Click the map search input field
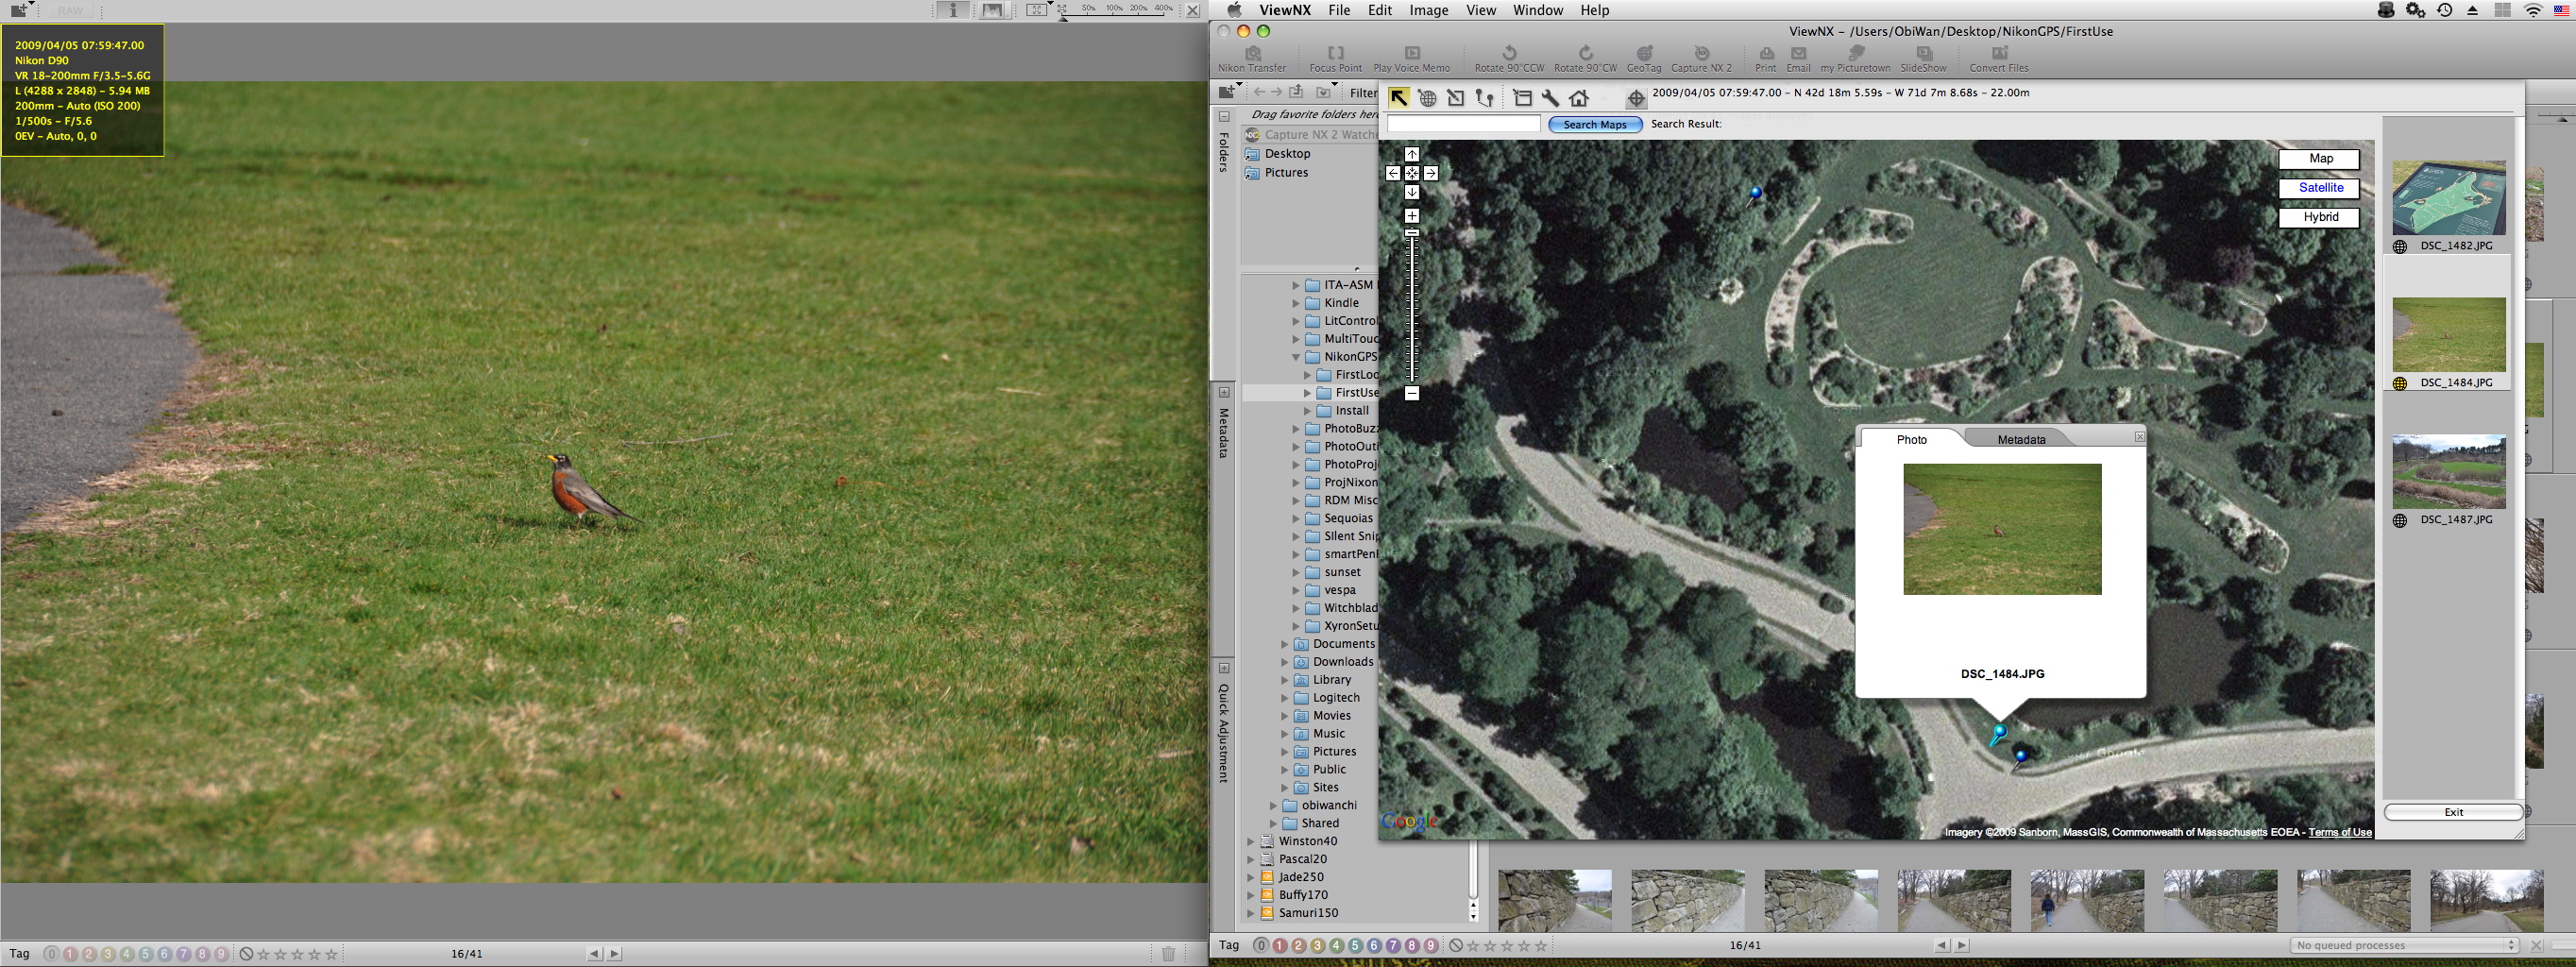Viewport: 2576px width, 967px height. [1463, 124]
